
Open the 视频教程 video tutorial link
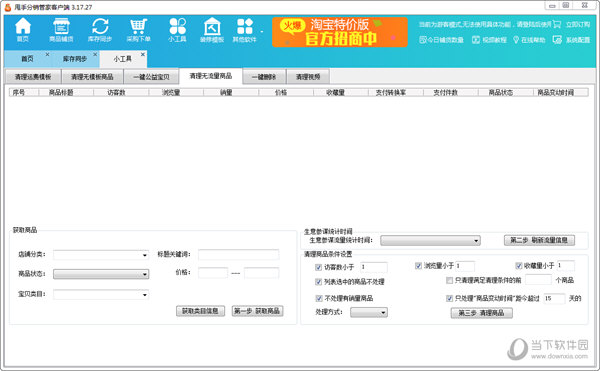coord(489,40)
